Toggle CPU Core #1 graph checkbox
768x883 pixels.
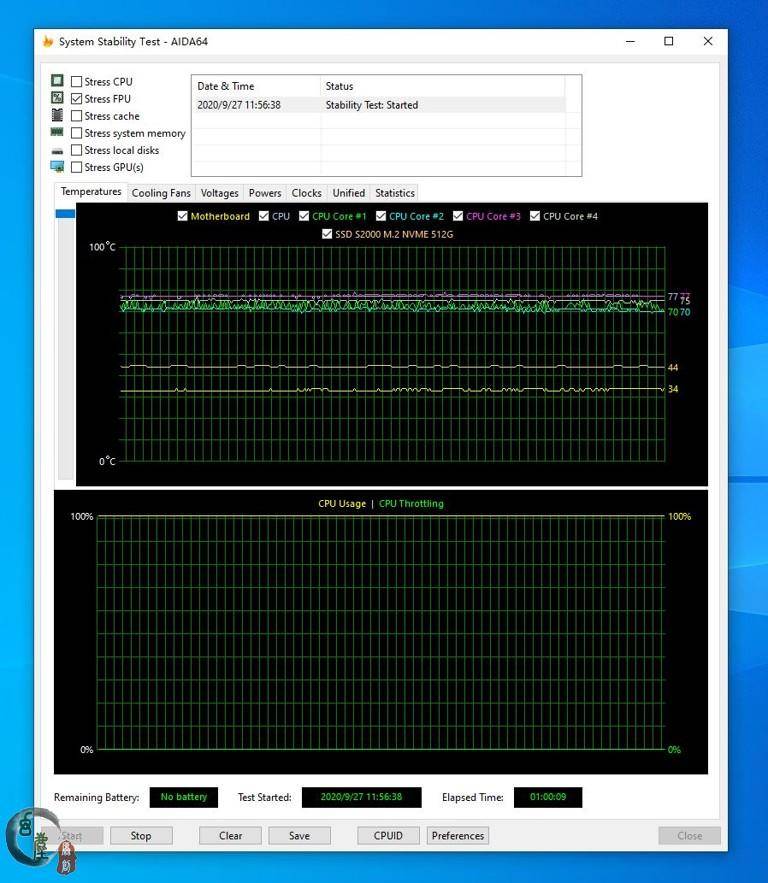[x=304, y=216]
